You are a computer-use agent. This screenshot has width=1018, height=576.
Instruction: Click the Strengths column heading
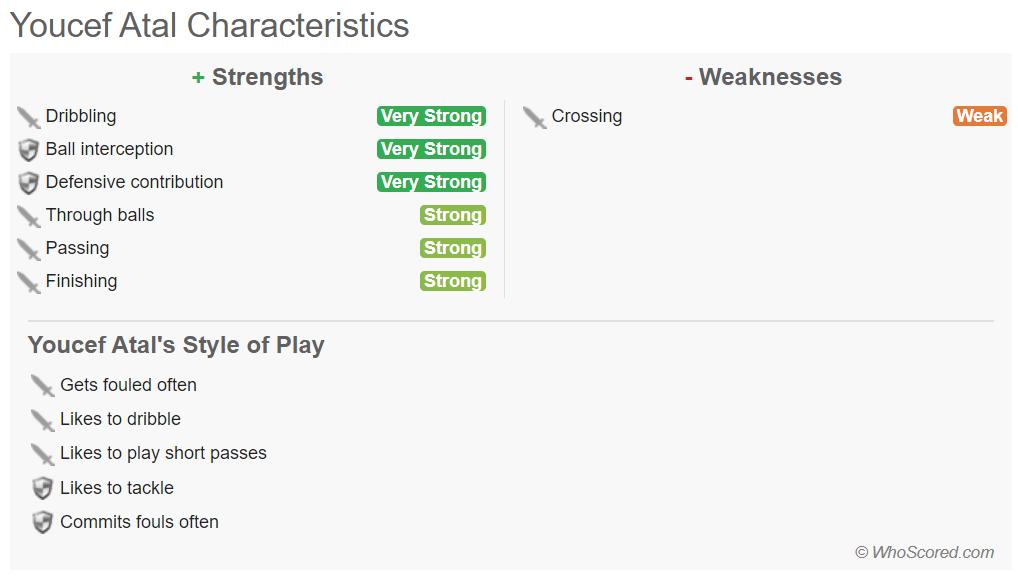[258, 77]
